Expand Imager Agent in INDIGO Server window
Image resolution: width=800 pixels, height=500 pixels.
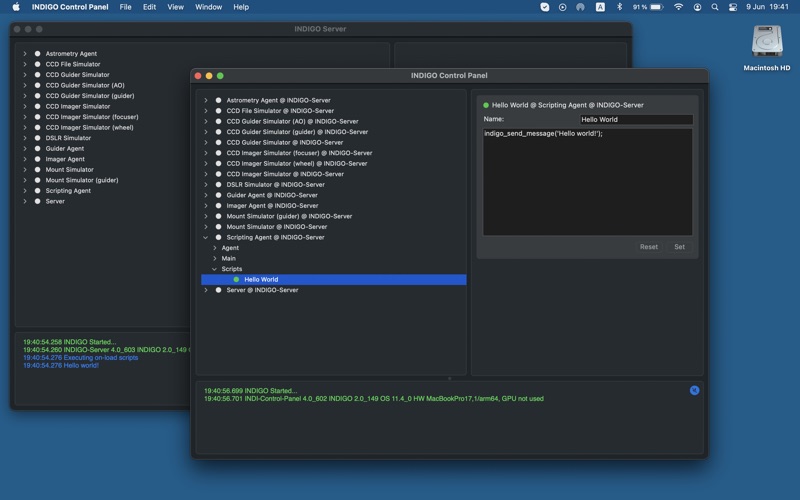24,159
